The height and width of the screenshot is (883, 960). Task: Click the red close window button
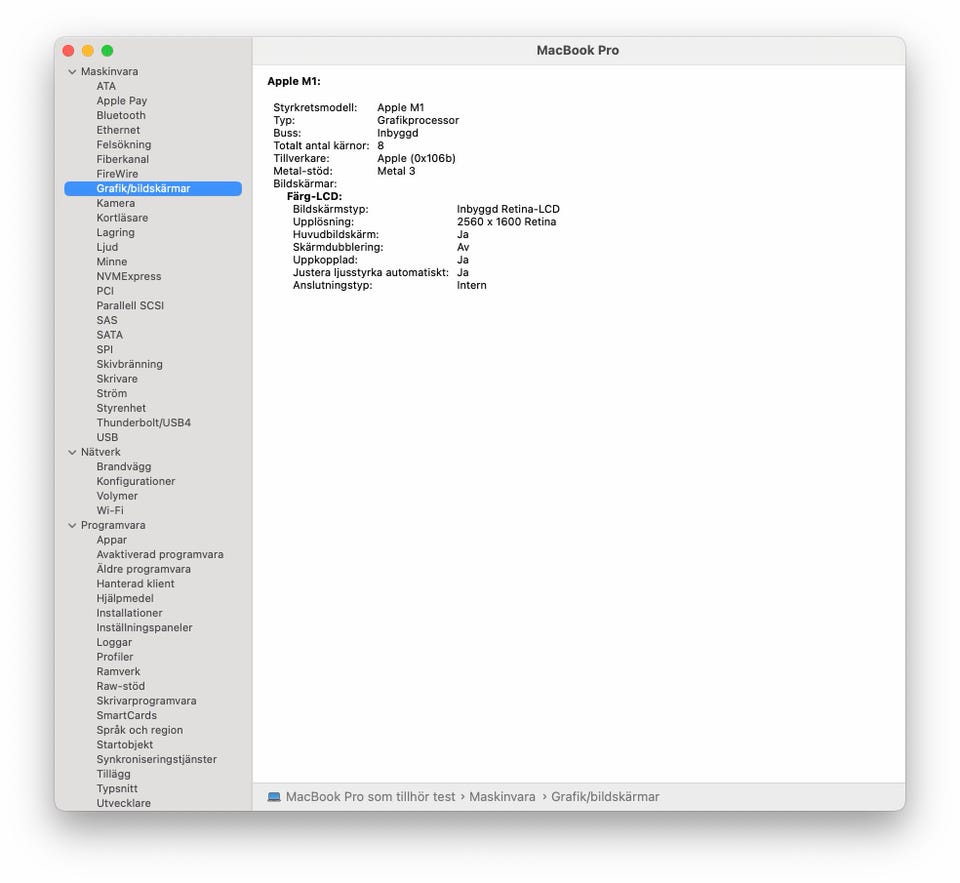[69, 51]
